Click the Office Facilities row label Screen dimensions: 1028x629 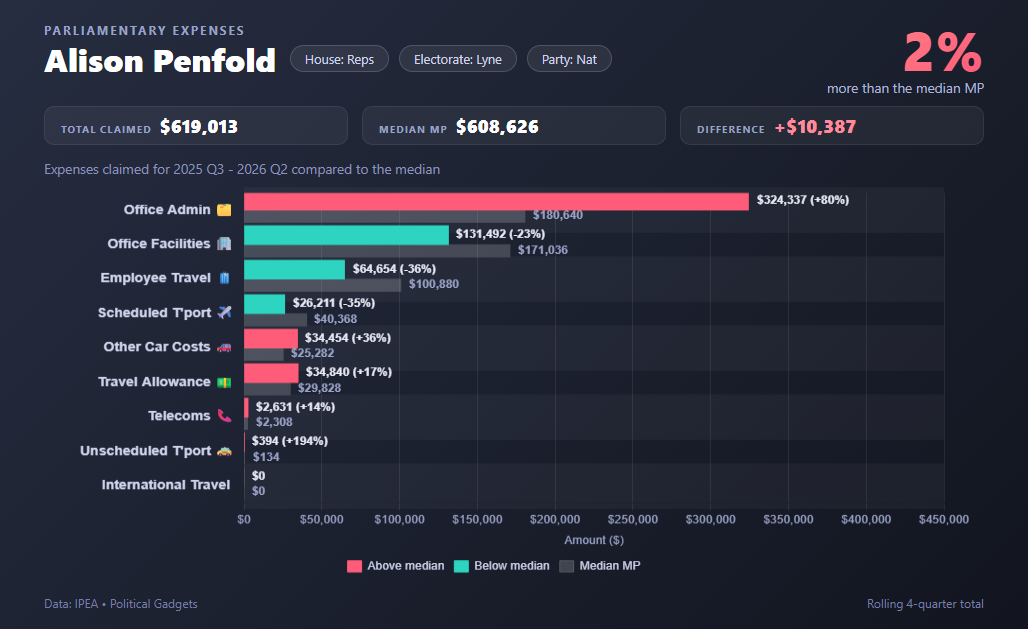coord(159,244)
